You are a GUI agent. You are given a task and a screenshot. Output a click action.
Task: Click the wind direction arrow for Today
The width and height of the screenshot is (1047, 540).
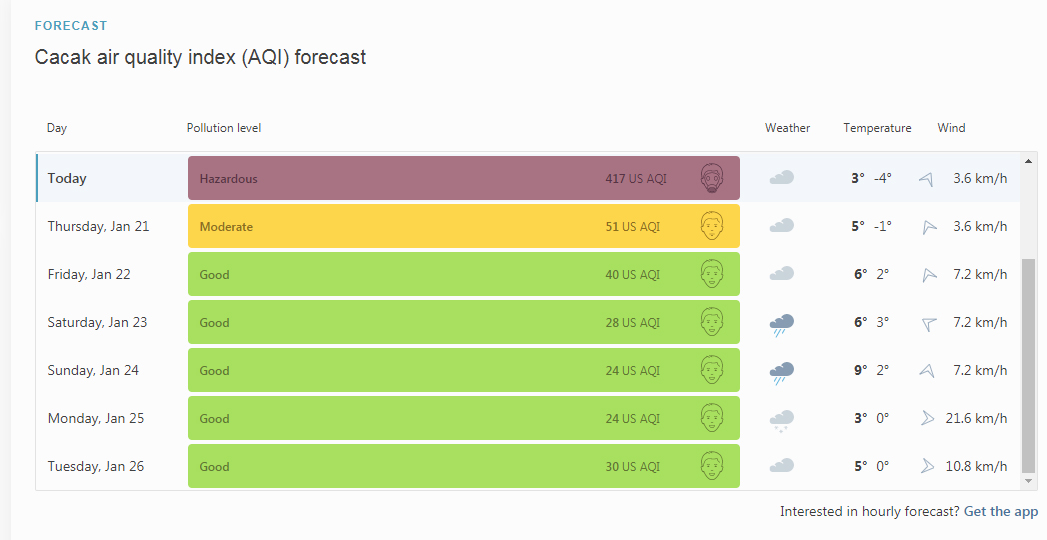(926, 179)
